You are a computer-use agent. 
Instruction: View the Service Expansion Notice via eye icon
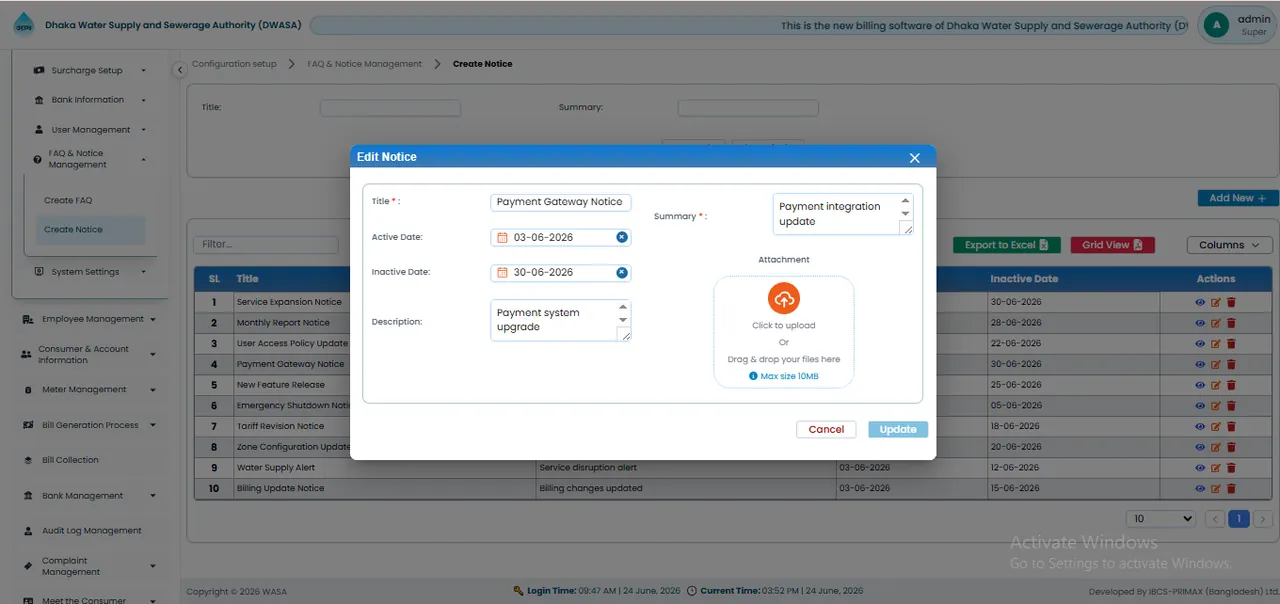[x=1200, y=302]
